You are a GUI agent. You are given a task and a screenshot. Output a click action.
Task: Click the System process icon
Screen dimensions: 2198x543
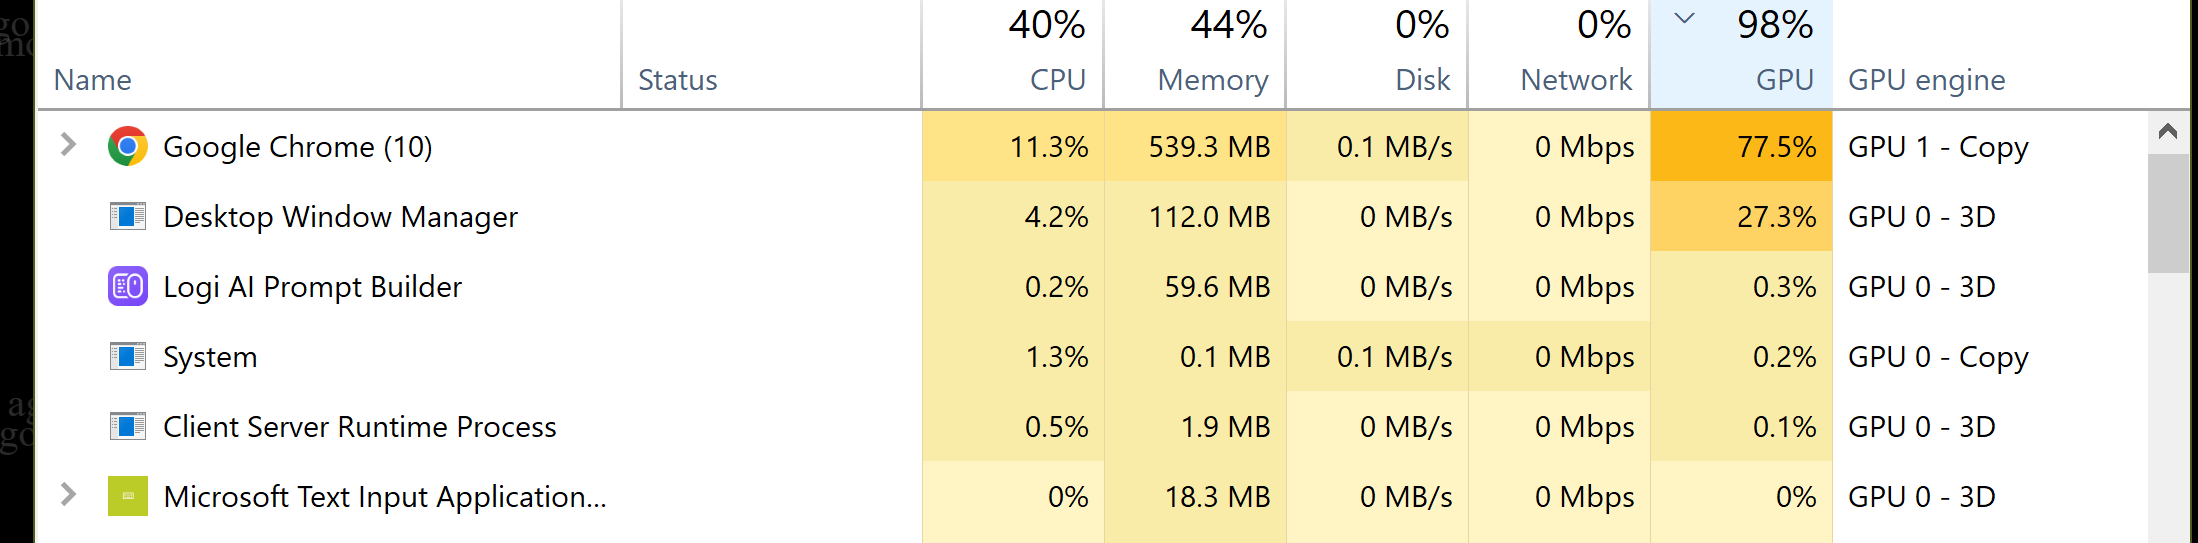[128, 357]
